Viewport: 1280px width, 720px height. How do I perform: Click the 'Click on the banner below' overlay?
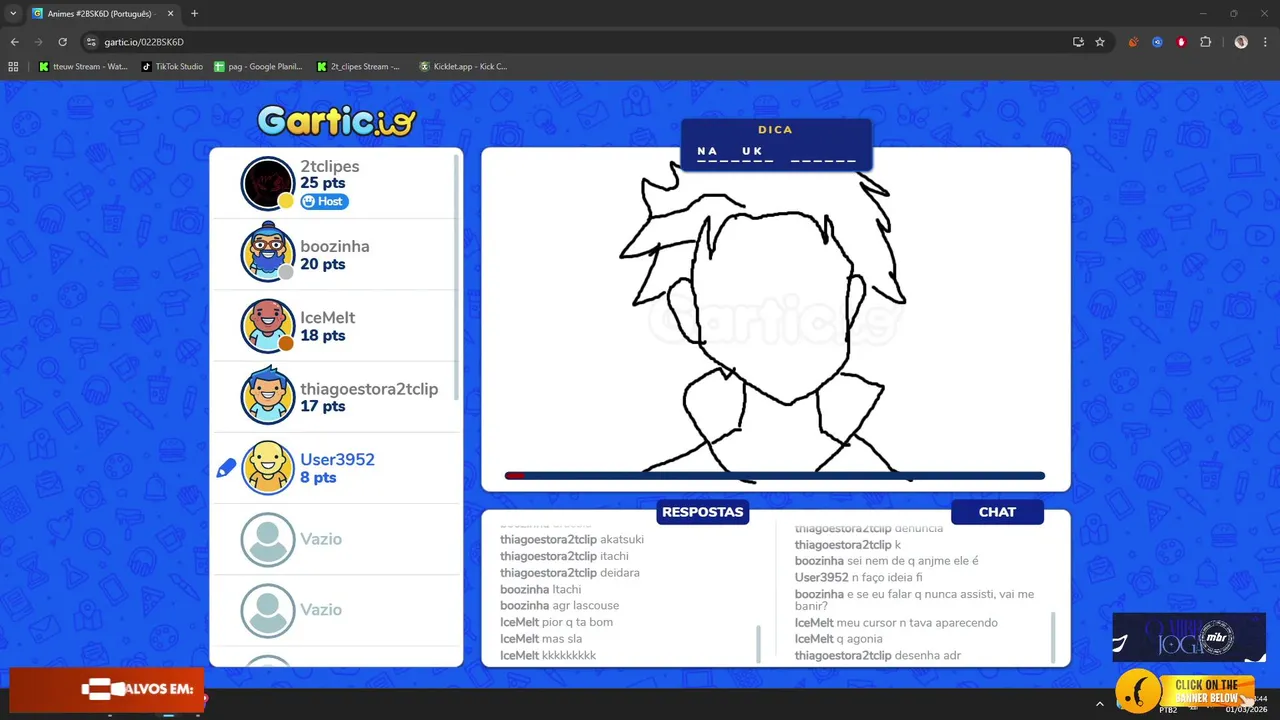(1185, 691)
